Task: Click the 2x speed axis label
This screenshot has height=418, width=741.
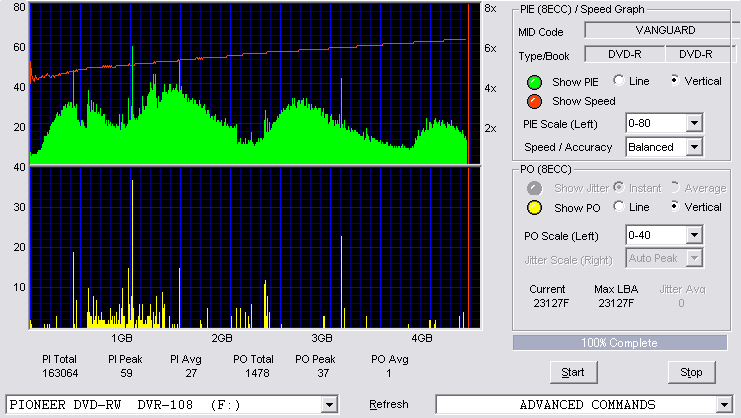Action: point(490,128)
